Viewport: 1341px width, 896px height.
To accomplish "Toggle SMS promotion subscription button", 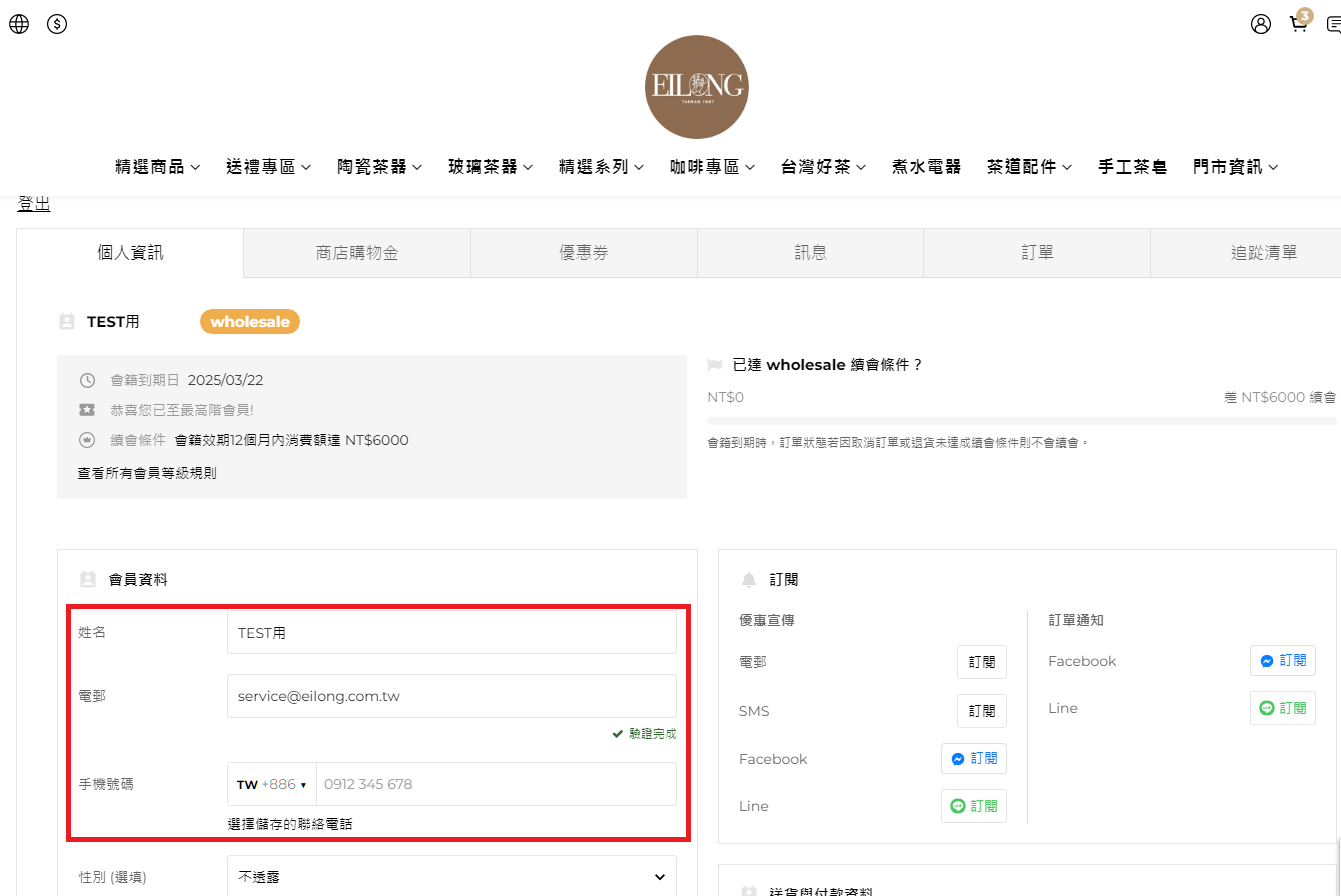I will coord(981,711).
